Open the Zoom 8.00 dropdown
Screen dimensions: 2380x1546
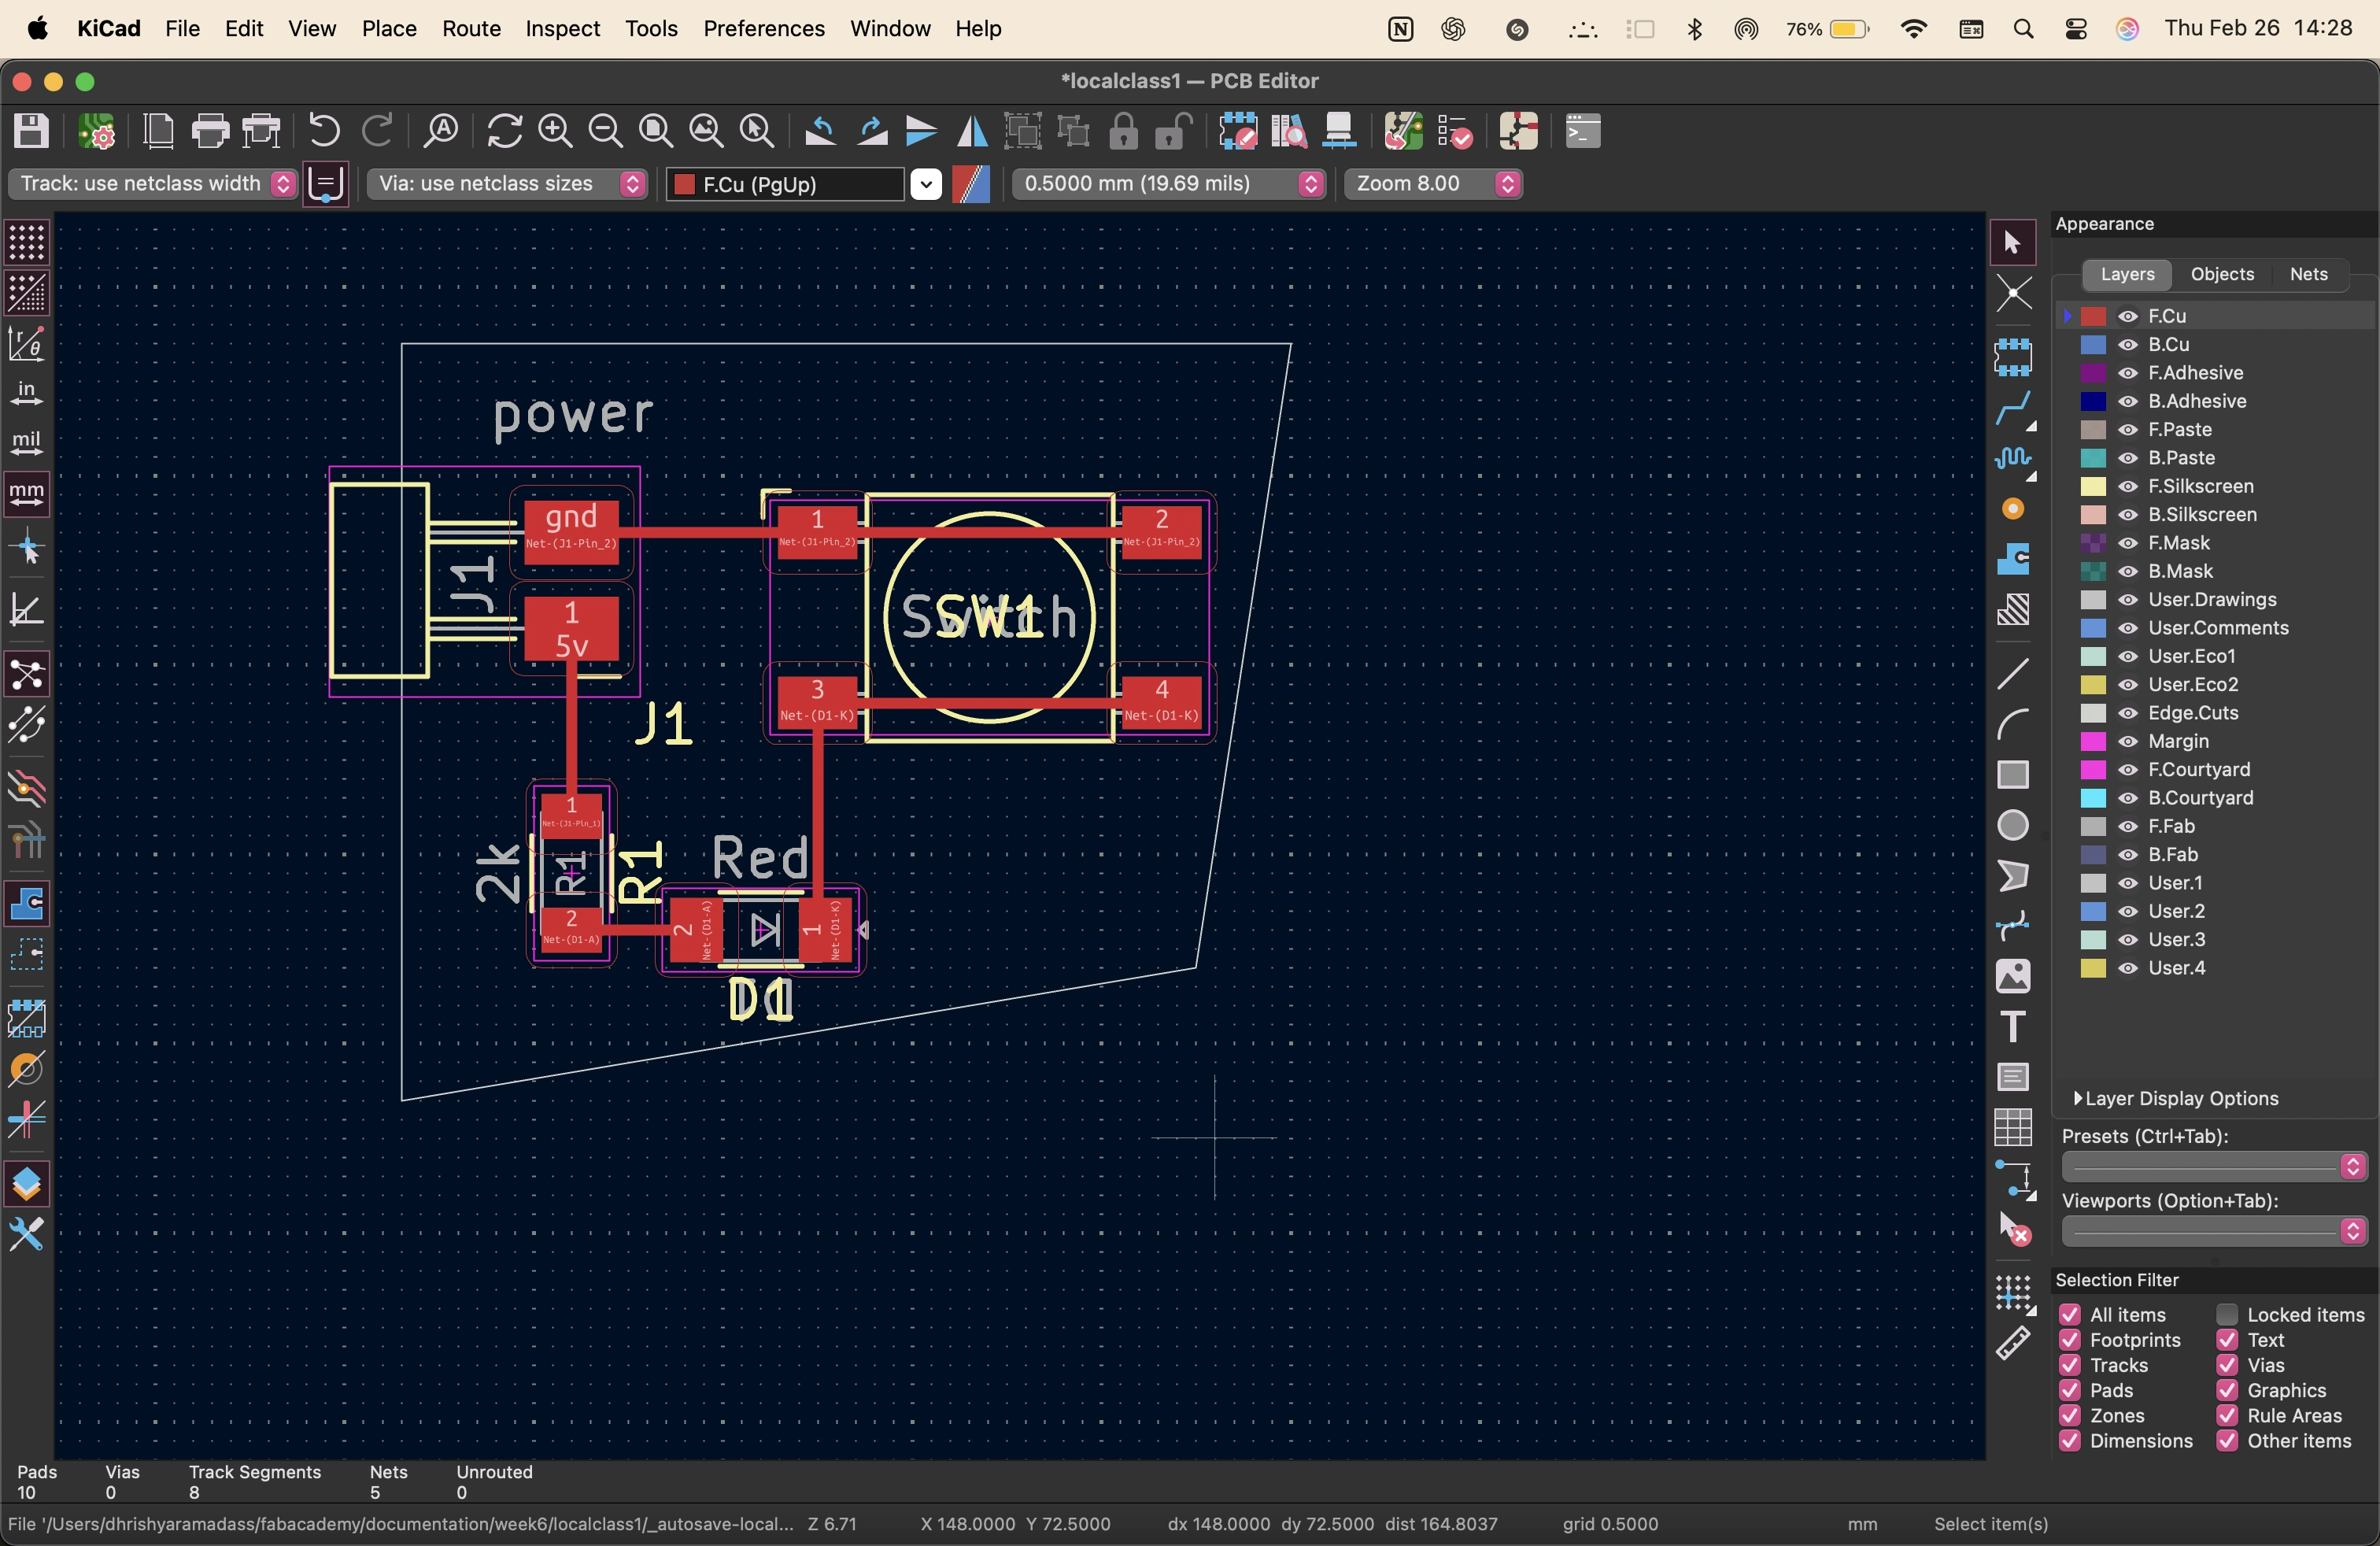pyautogui.click(x=1432, y=184)
